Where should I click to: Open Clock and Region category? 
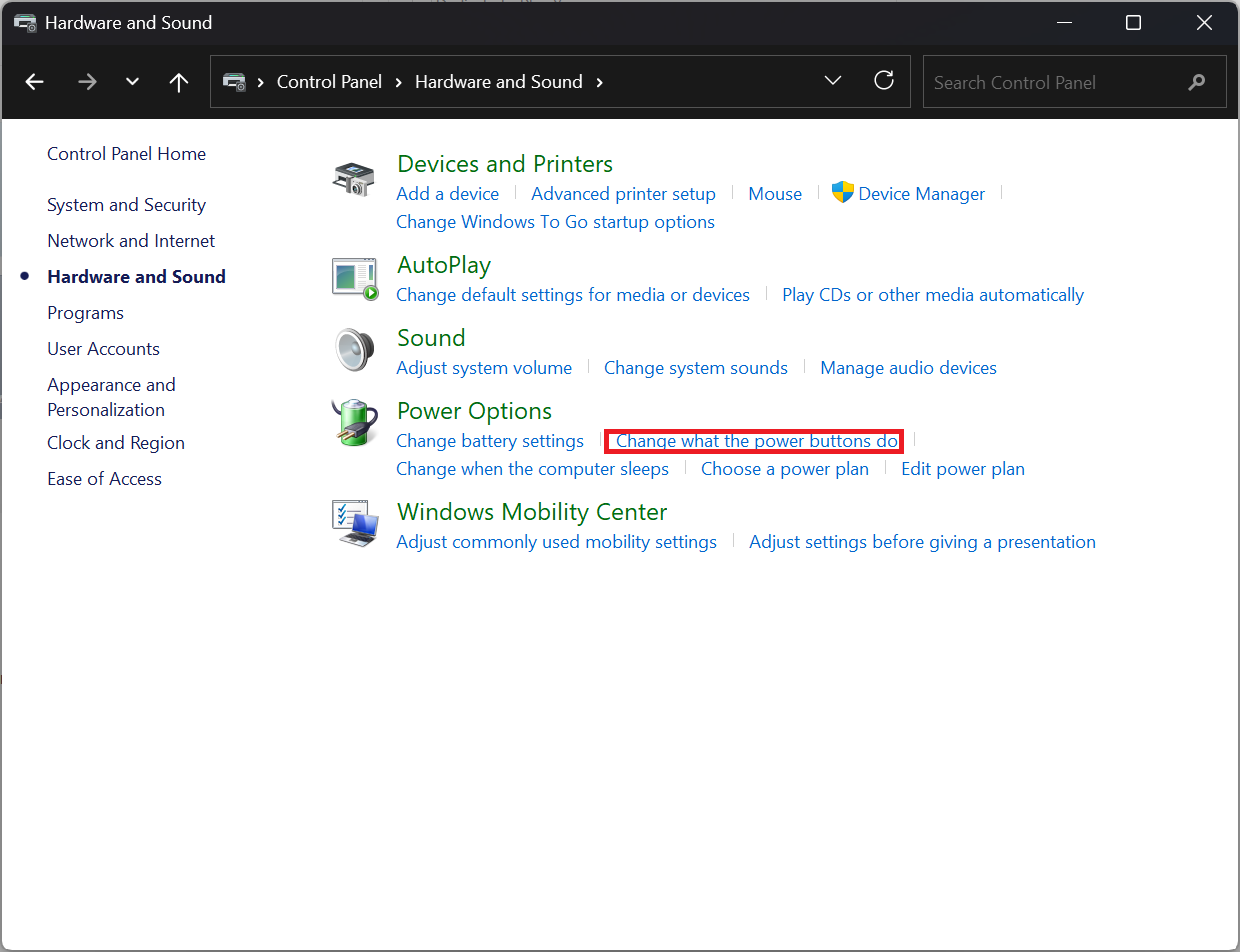coord(116,443)
